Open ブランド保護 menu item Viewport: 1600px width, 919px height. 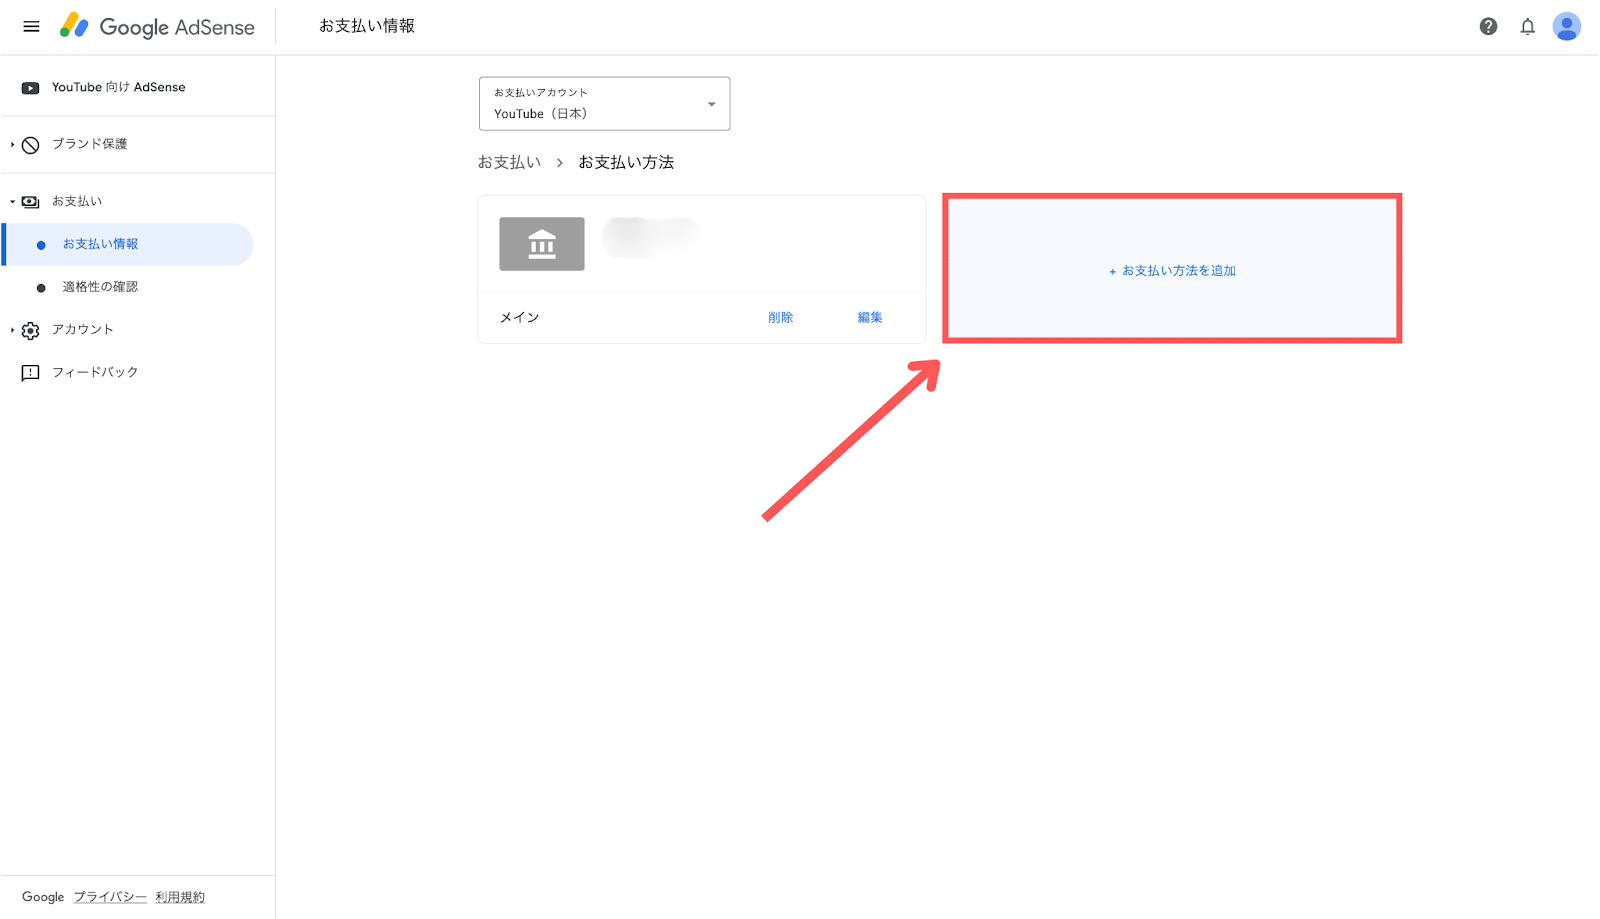(x=90, y=144)
